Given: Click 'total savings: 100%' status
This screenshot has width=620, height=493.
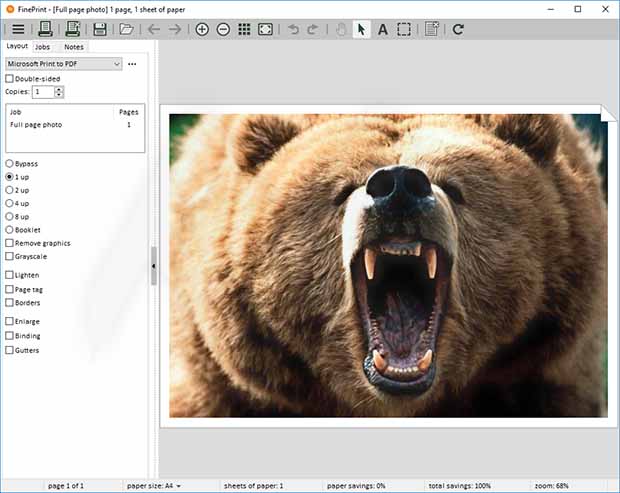Looking at the screenshot, I should pos(459,485).
